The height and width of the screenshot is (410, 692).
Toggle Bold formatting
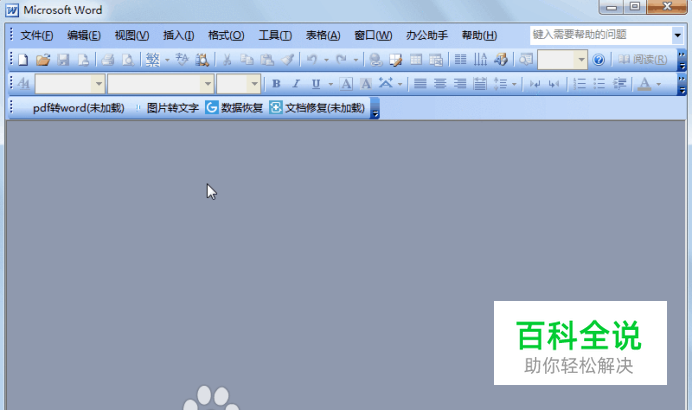click(x=276, y=83)
